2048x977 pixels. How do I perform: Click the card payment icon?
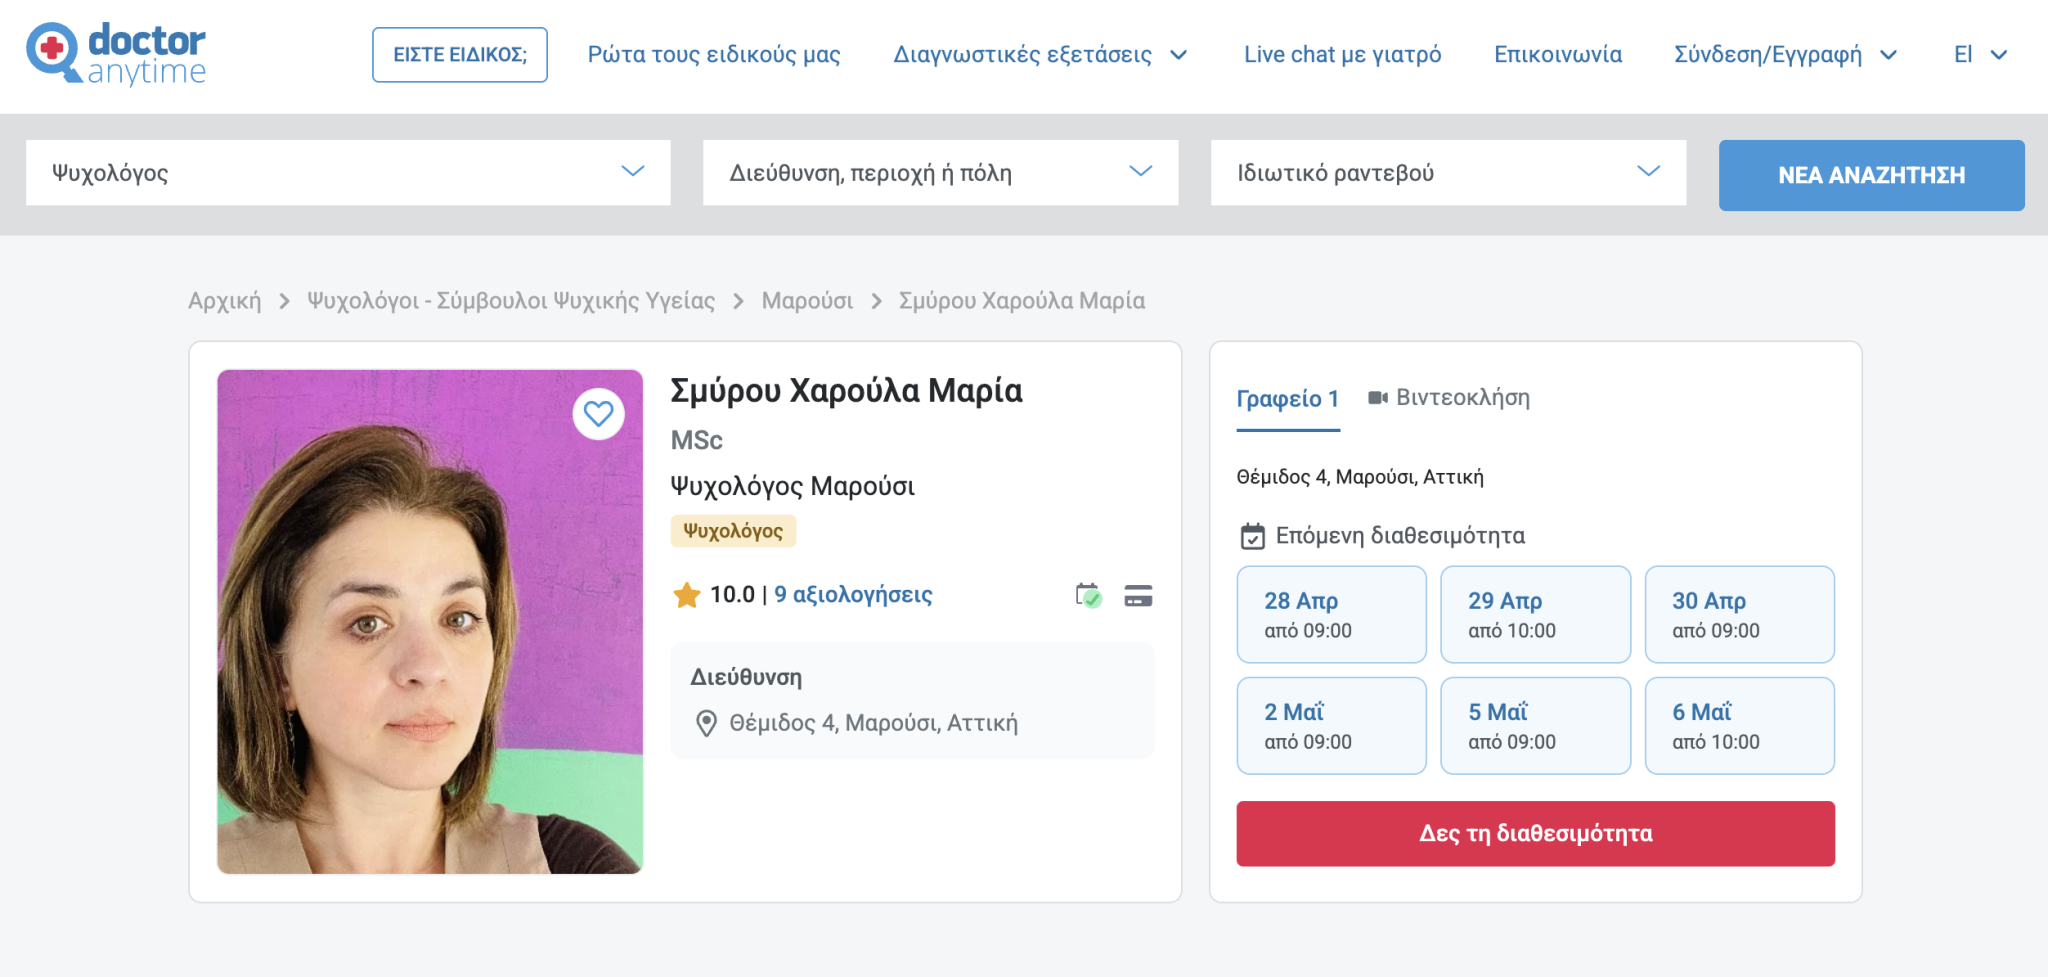pos(1138,596)
